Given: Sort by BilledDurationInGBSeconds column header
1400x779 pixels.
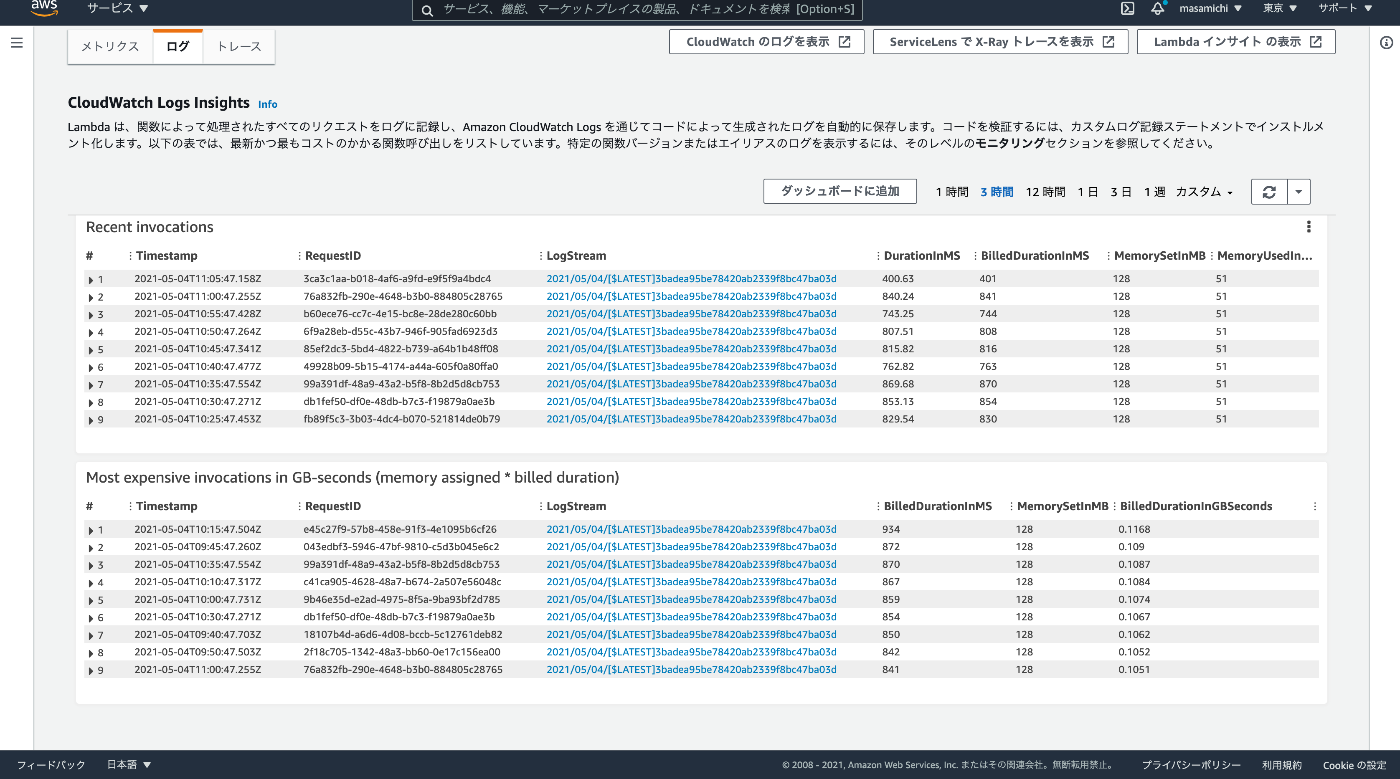Looking at the screenshot, I should click(1196, 506).
